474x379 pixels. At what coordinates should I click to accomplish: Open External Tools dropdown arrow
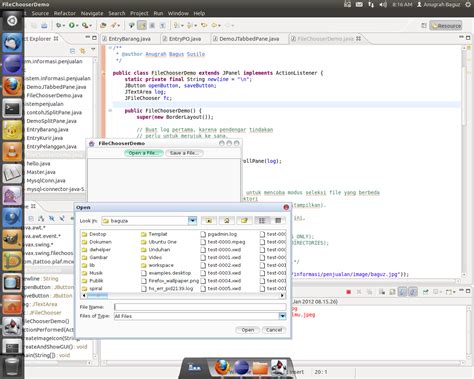[91, 26]
